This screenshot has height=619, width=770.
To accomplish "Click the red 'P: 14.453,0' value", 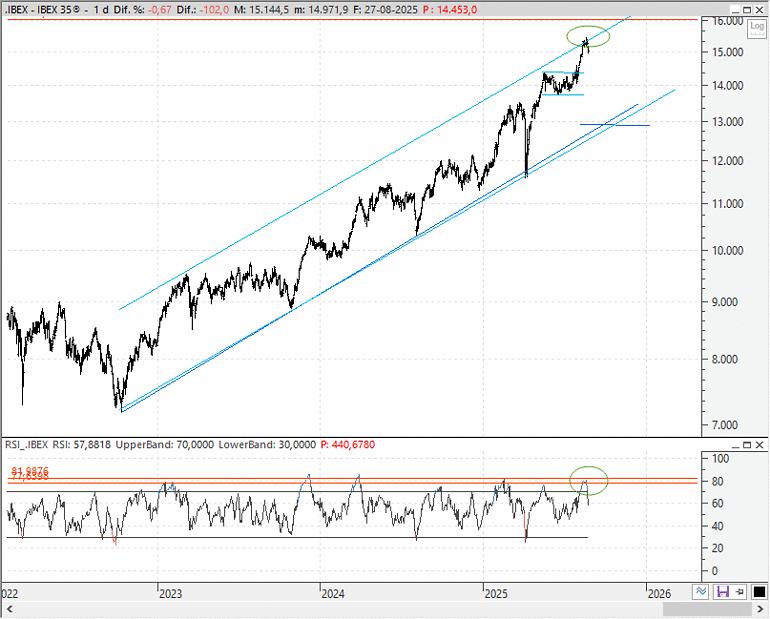I will [x=450, y=10].
